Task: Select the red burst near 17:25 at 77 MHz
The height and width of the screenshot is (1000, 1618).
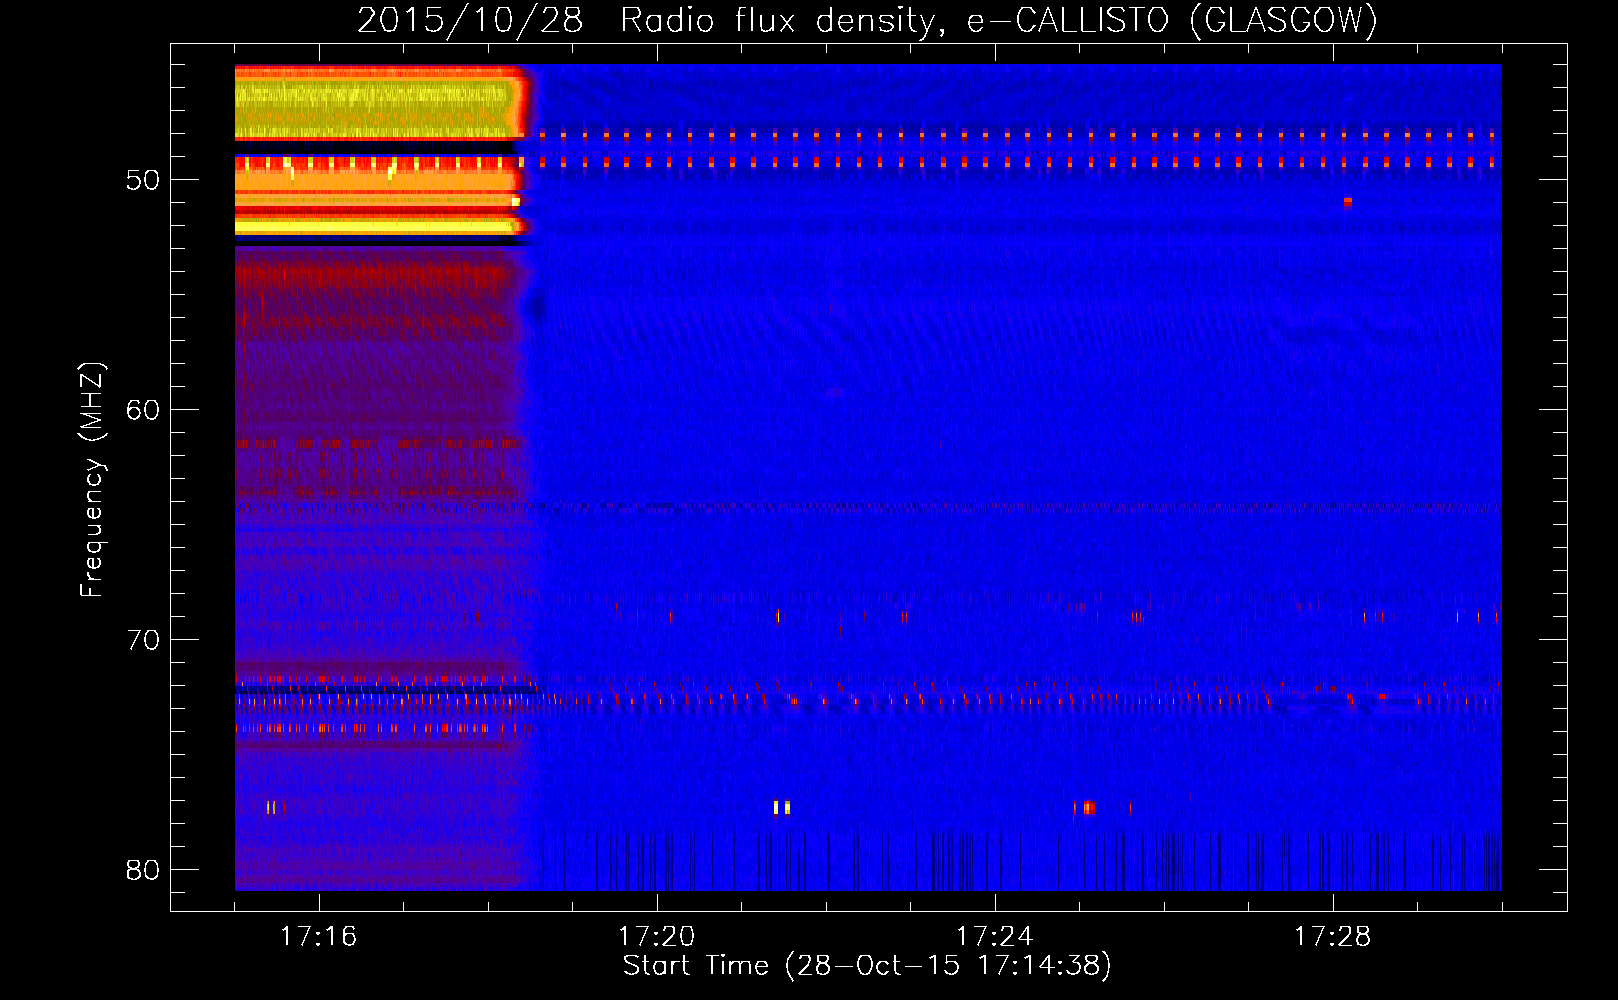Action: pos(1088,808)
